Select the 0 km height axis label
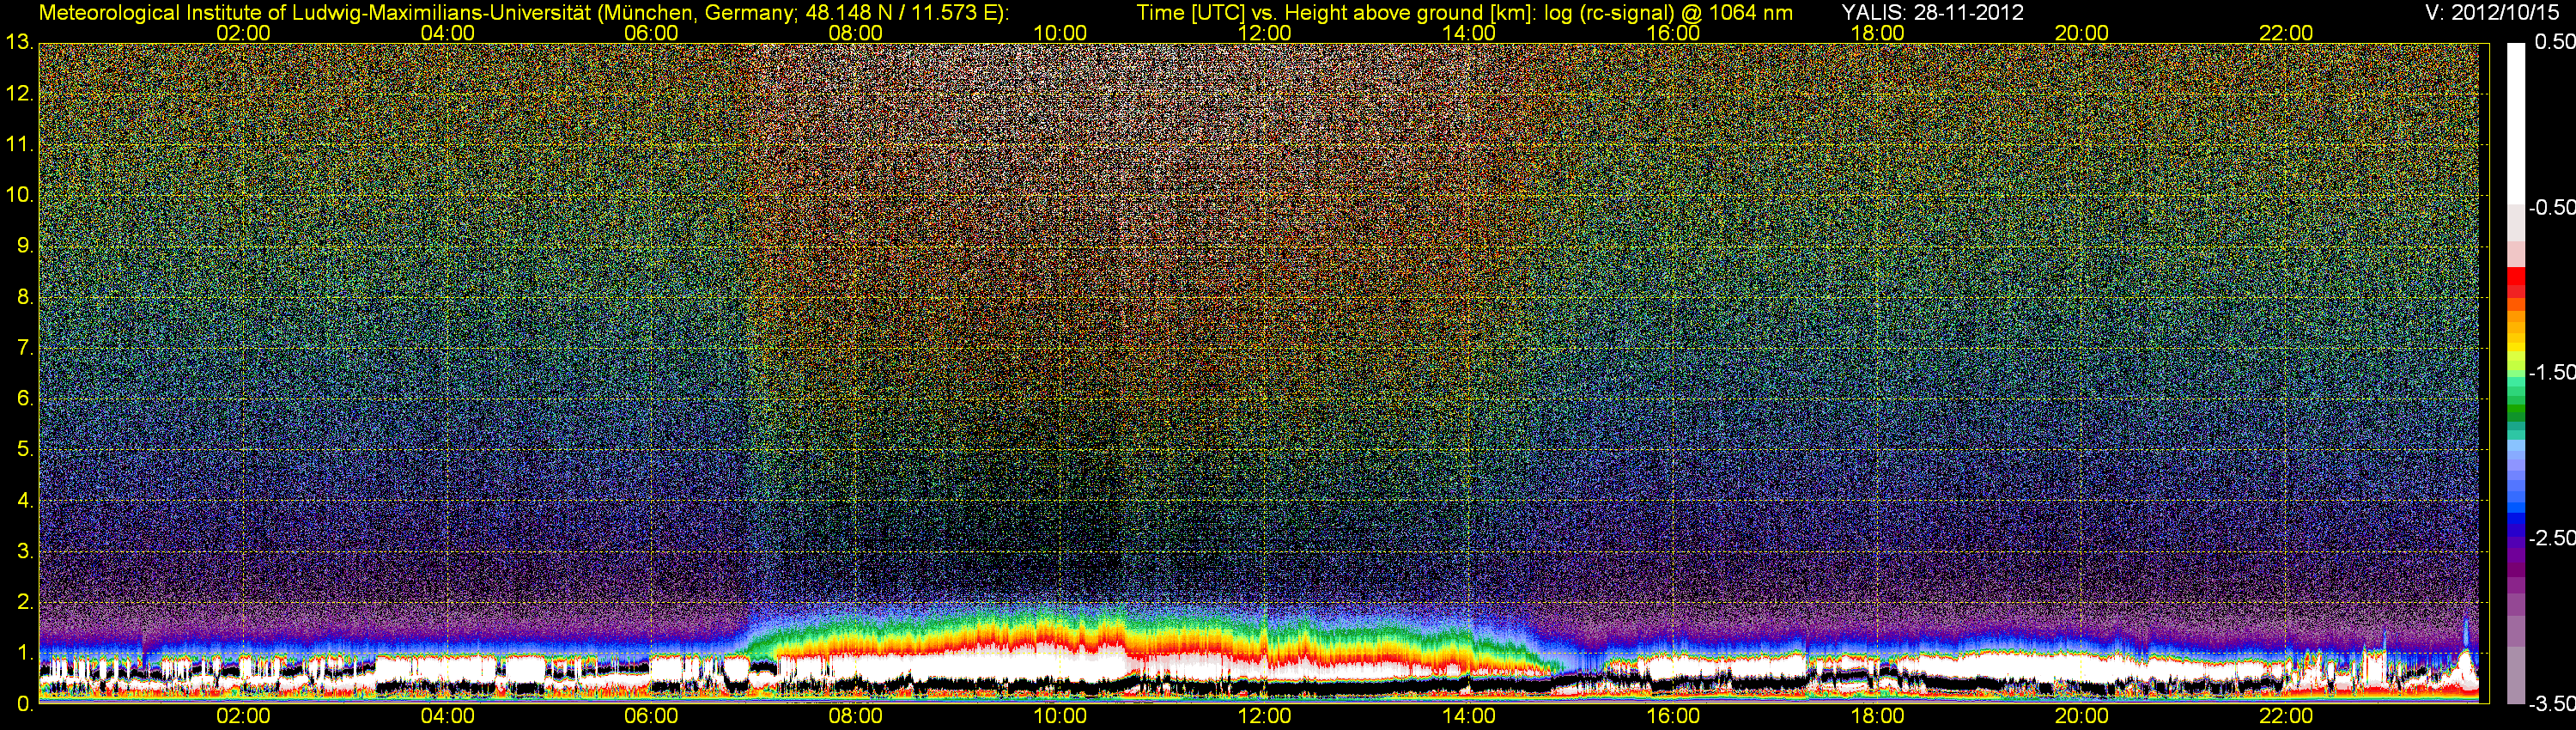 [x=25, y=704]
